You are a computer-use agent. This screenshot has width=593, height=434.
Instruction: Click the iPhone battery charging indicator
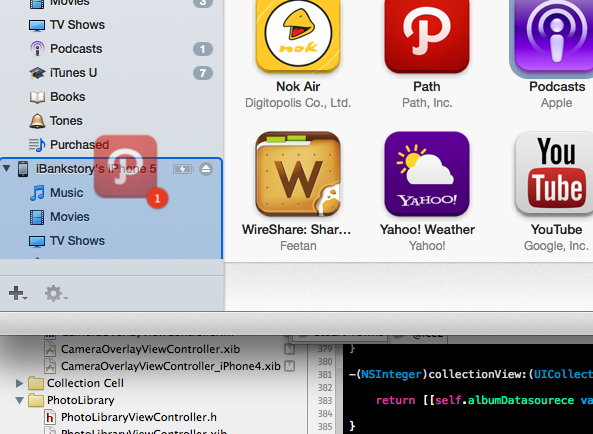[183, 169]
